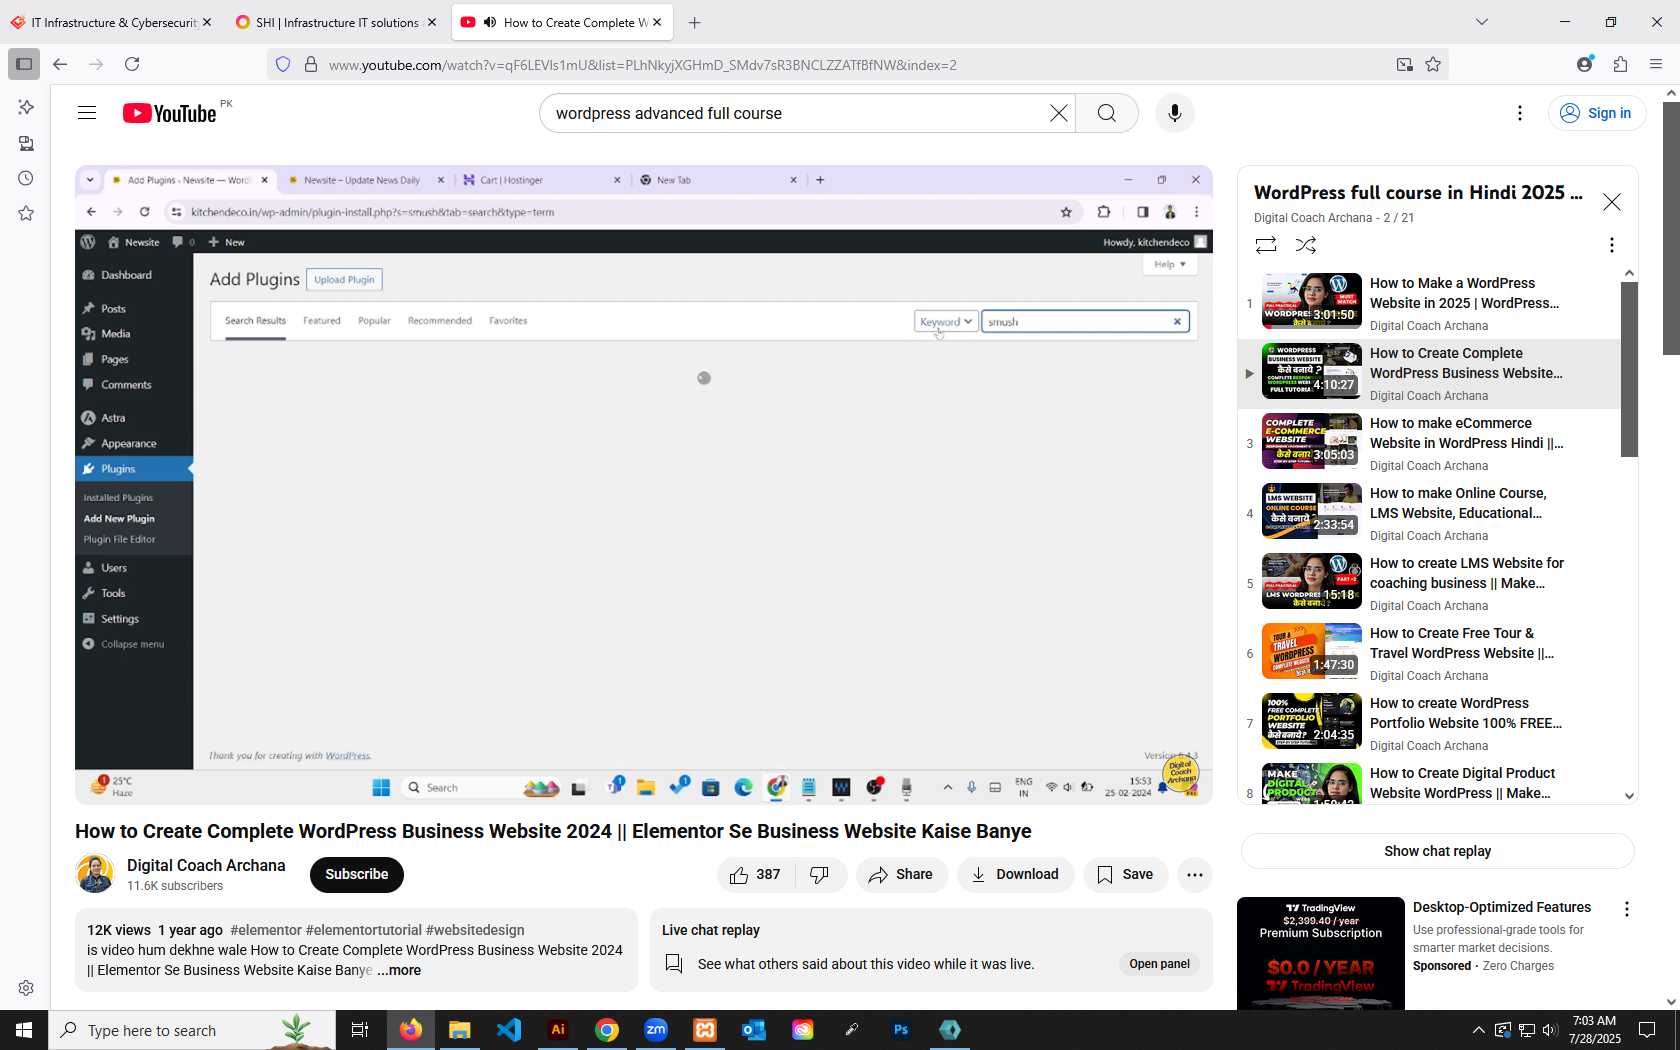This screenshot has height=1050, width=1680.
Task: Open history clock icon in the sidebar
Action: 26,178
